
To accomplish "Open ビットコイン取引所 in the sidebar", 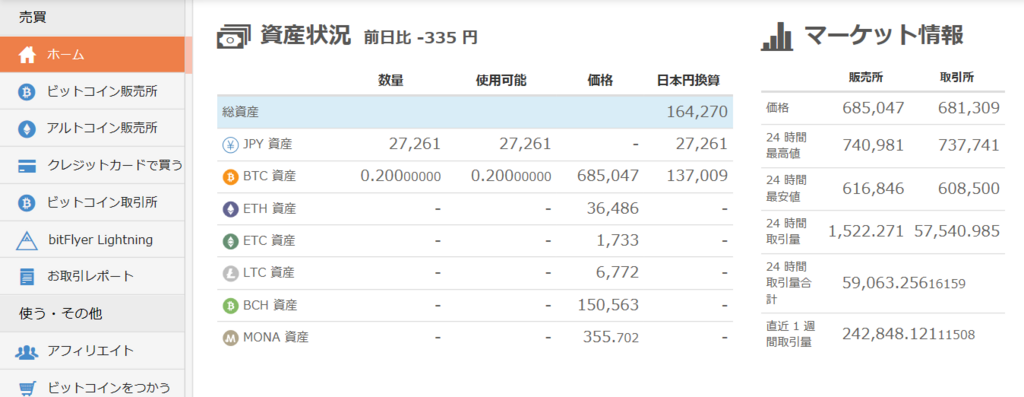I will pyautogui.click(x=92, y=203).
